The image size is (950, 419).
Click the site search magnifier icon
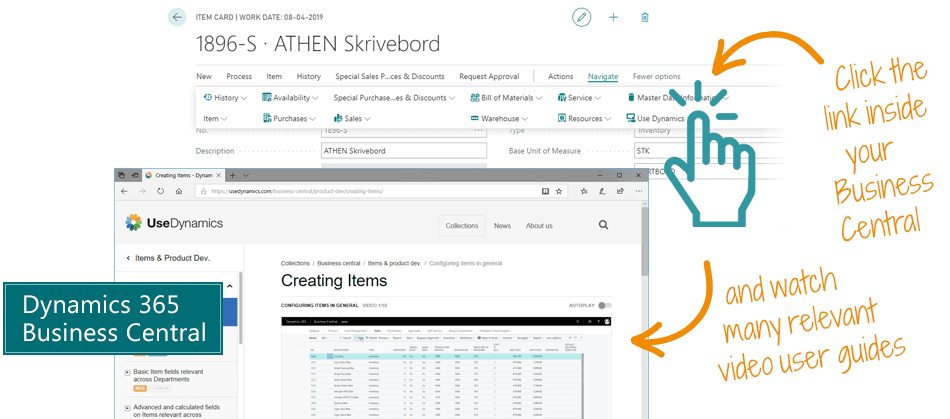(603, 225)
